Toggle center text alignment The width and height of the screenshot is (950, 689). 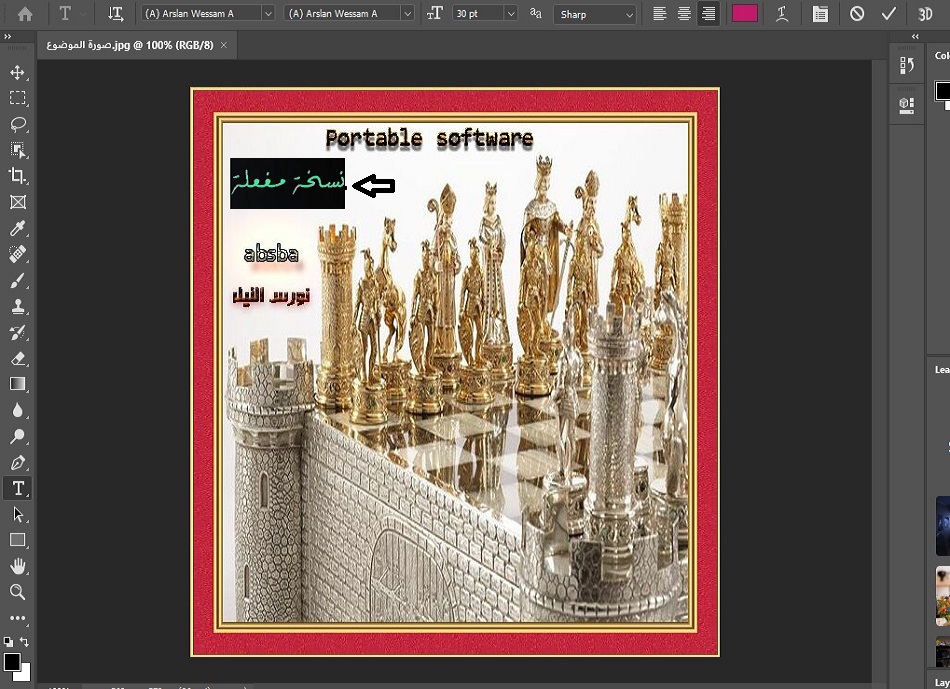[x=684, y=14]
